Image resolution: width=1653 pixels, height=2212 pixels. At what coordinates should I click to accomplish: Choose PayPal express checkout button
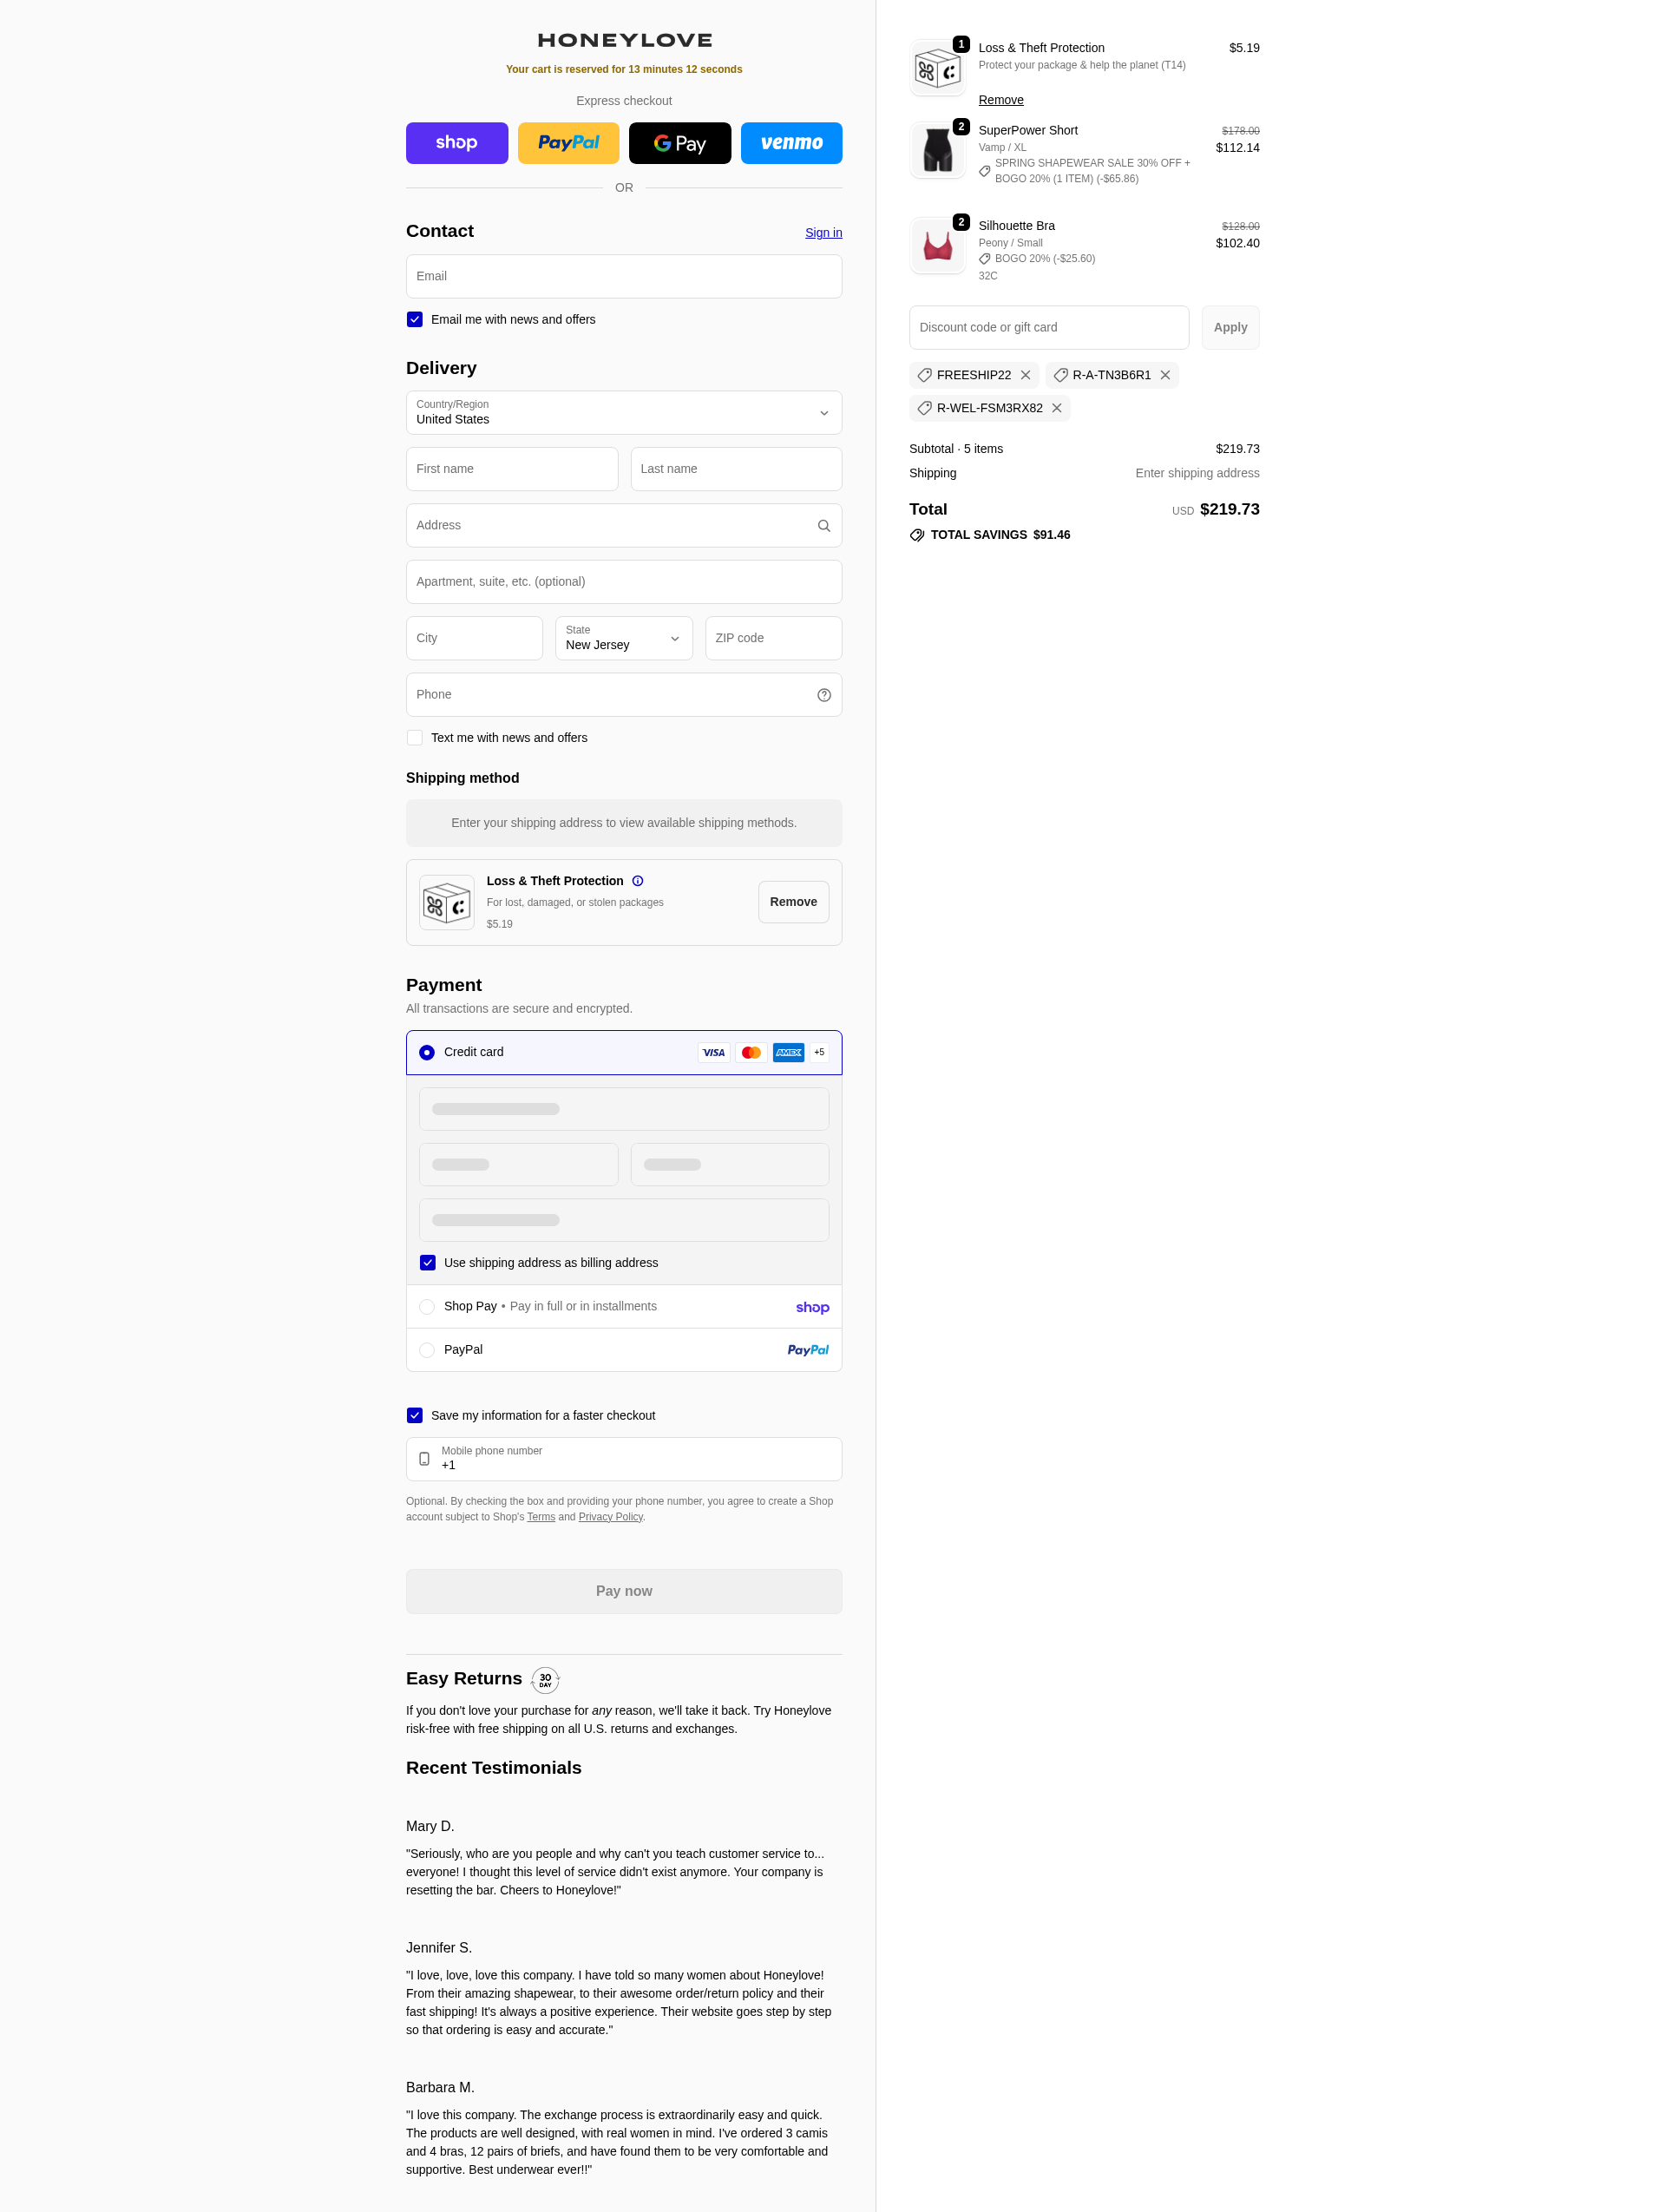click(568, 143)
